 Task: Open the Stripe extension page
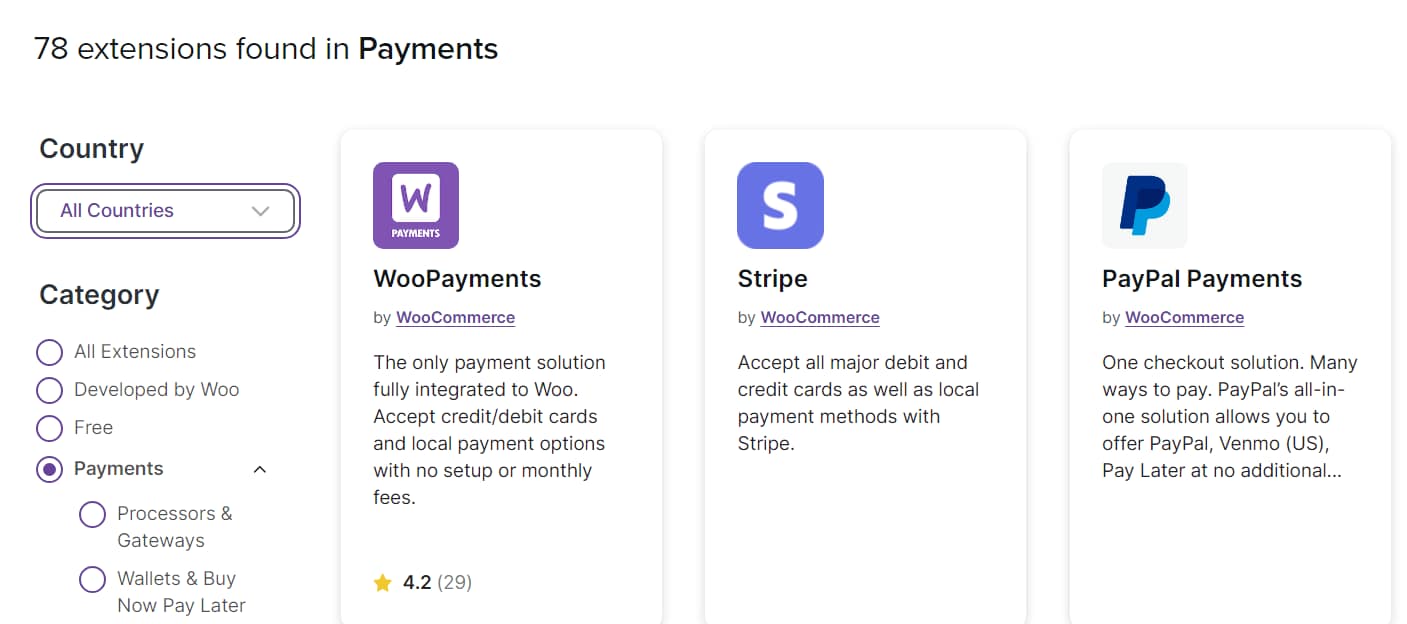(x=772, y=278)
